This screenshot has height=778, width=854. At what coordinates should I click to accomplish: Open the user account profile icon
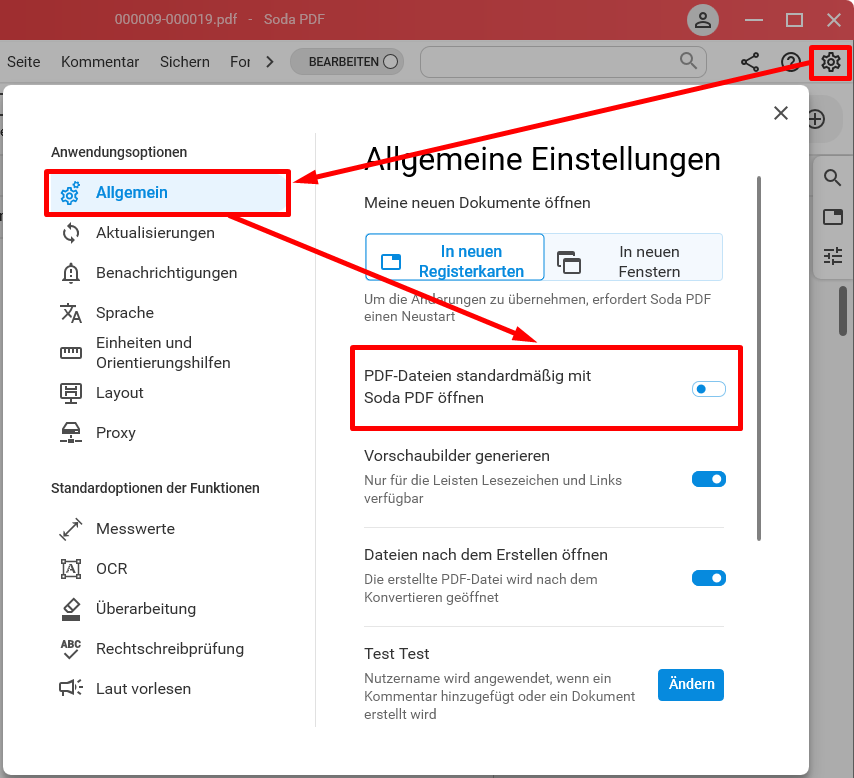click(703, 20)
